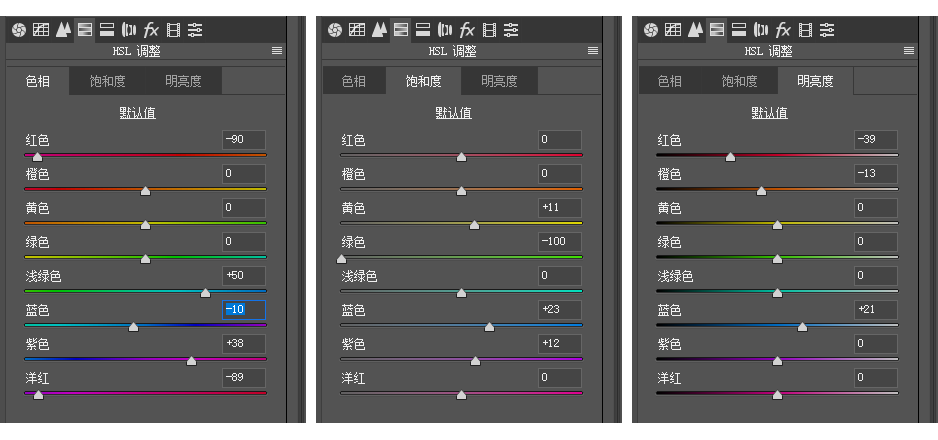Screen dimensions: 938x440
Task: Open Split Toning icon in Hue (色相) panel
Action: pos(107,30)
